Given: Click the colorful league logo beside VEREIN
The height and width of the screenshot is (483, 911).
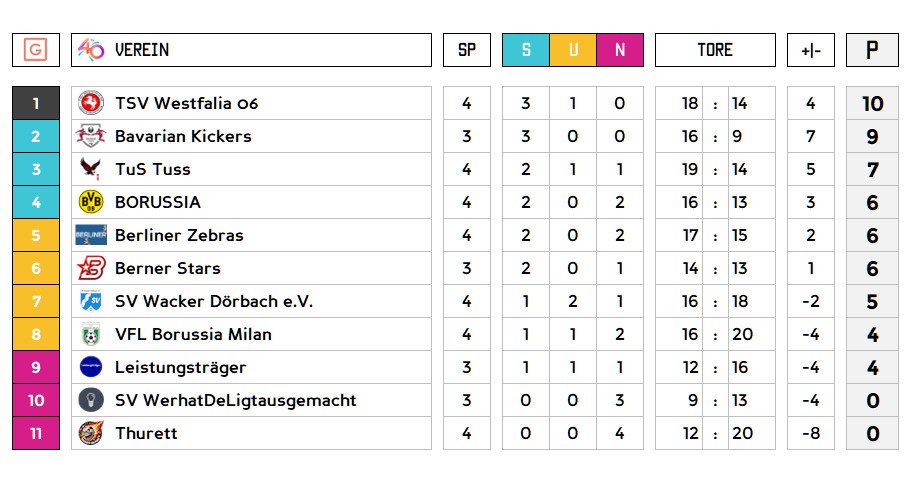Looking at the screenshot, I should (91, 50).
